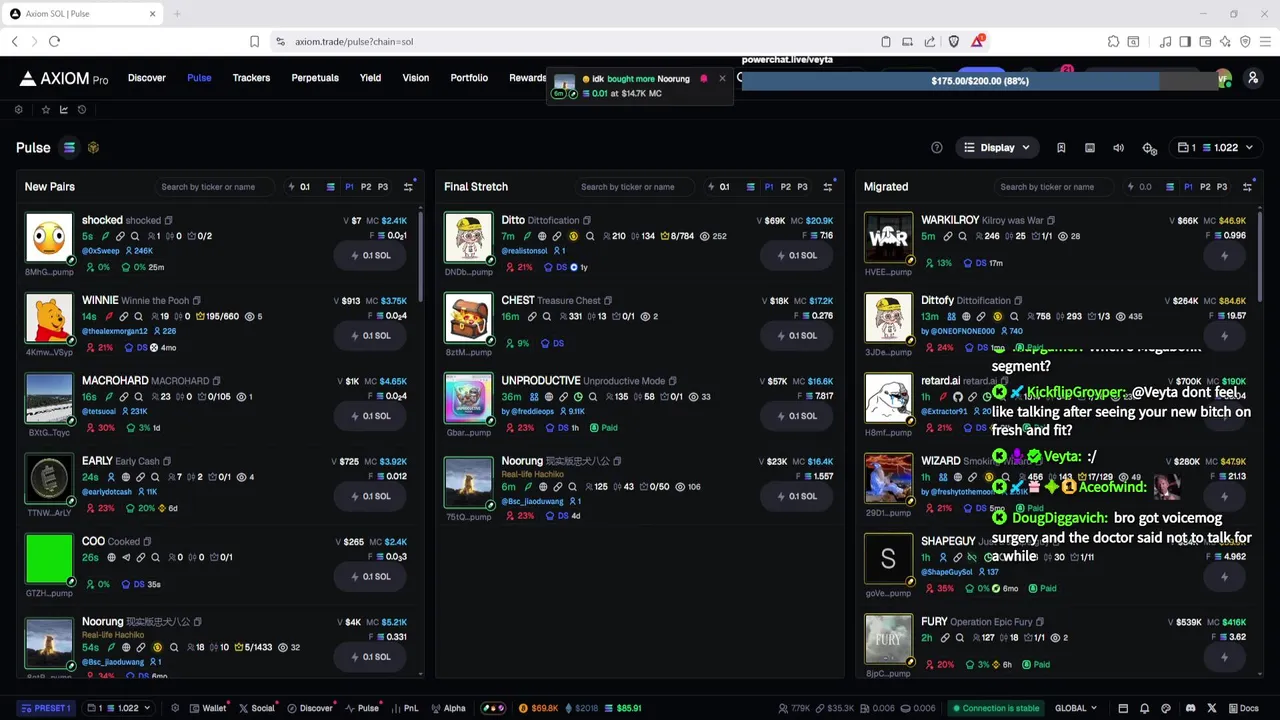Copy the Dittofy token name icon
This screenshot has height=720, width=1280.
(1018, 301)
